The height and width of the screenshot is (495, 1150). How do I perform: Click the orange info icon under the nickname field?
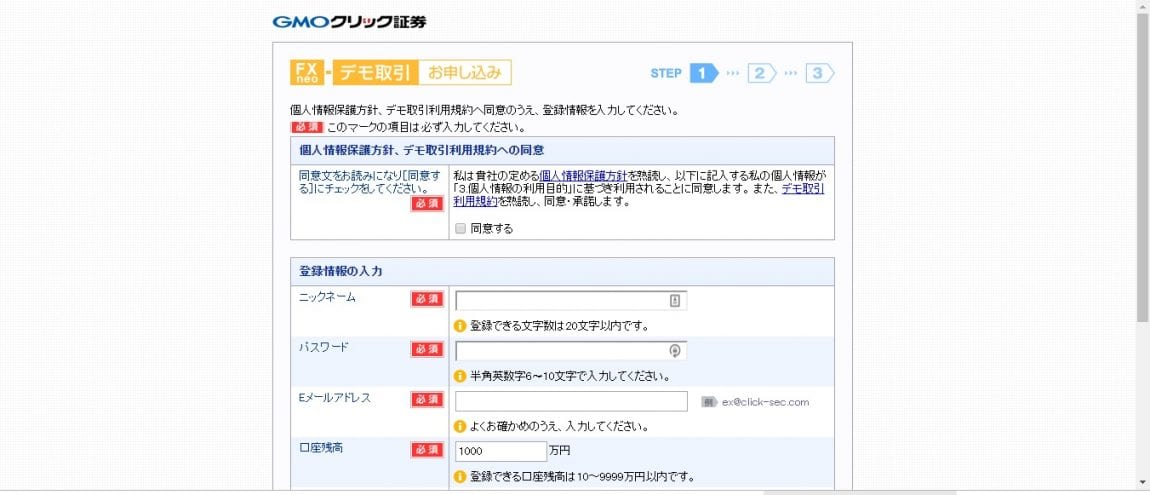click(x=460, y=325)
